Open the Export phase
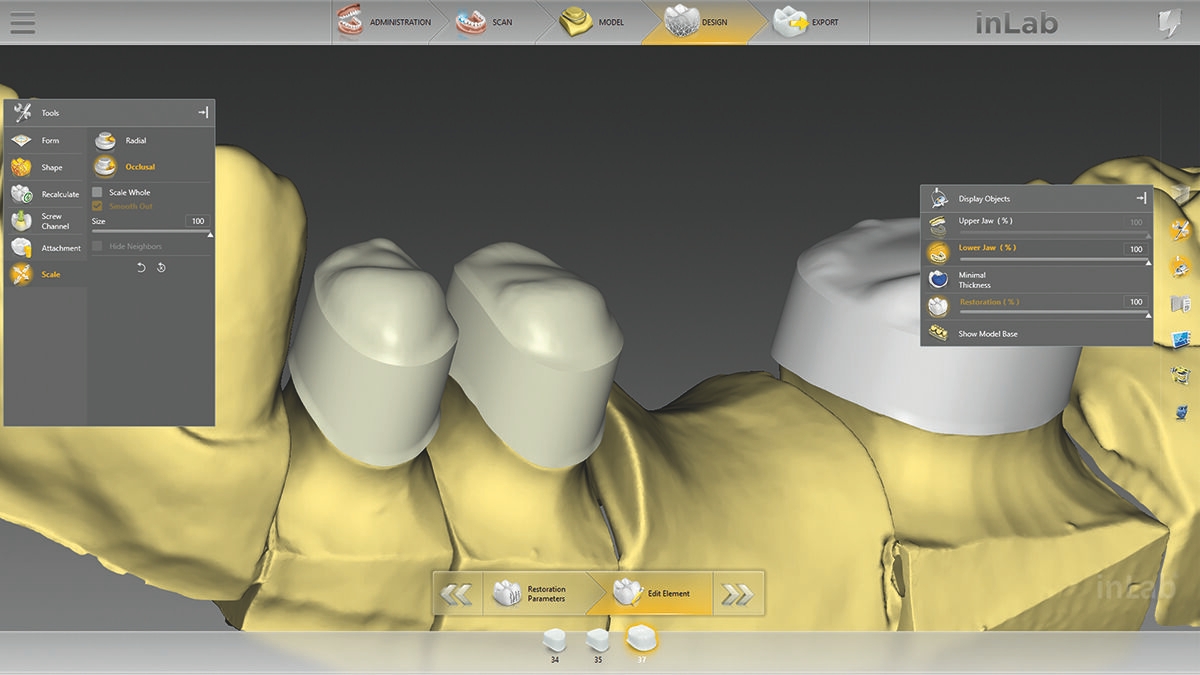 (810, 22)
